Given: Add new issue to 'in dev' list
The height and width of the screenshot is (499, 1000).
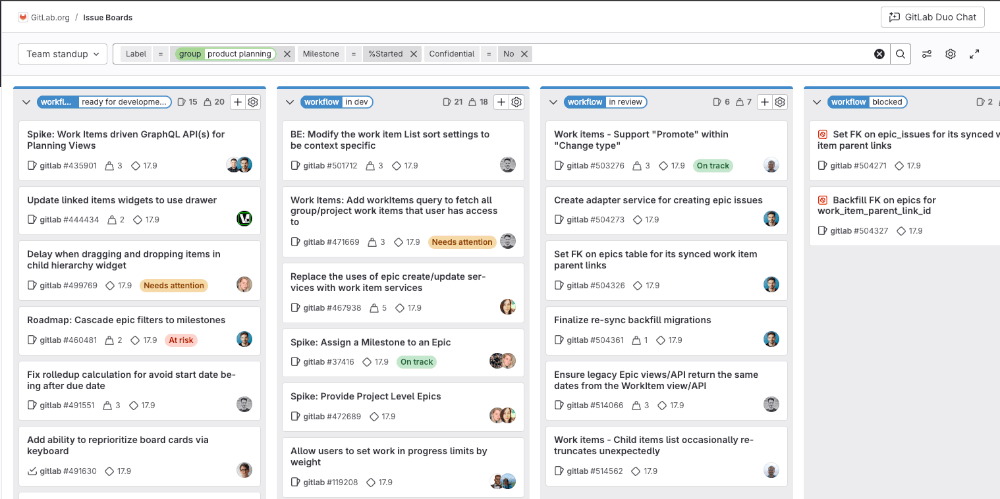Looking at the screenshot, I should 501,102.
